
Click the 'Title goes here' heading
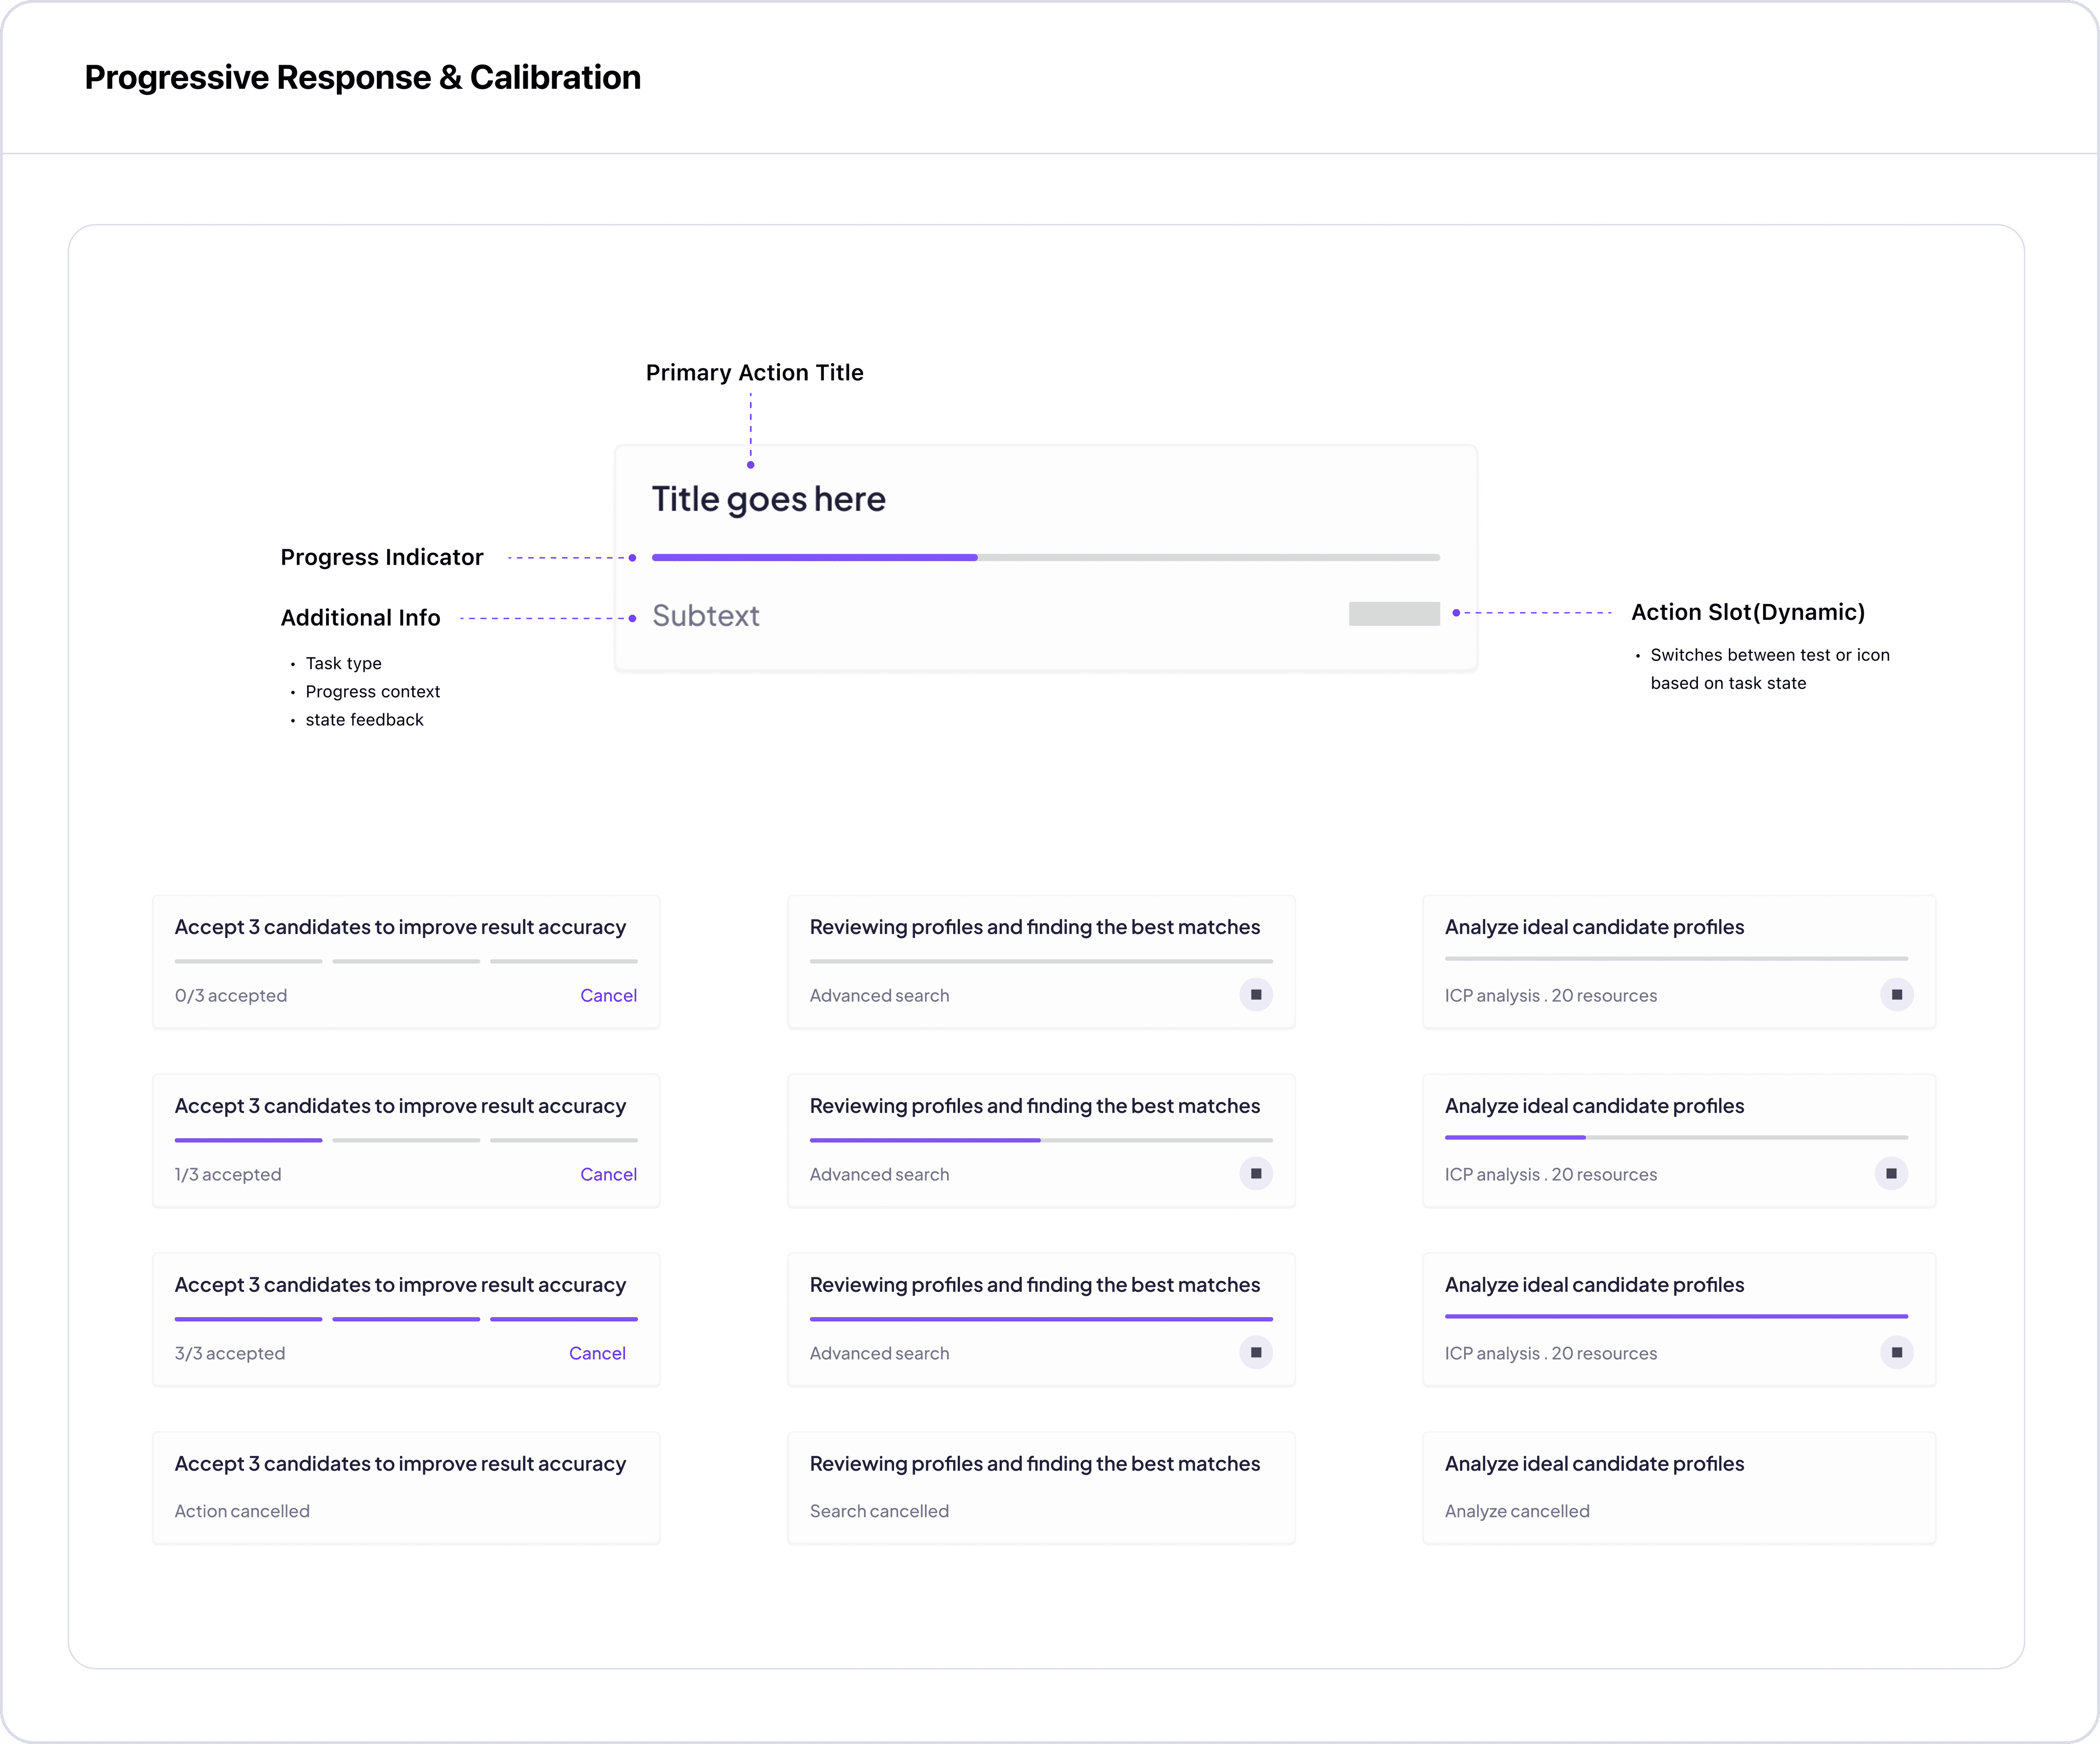[x=768, y=499]
